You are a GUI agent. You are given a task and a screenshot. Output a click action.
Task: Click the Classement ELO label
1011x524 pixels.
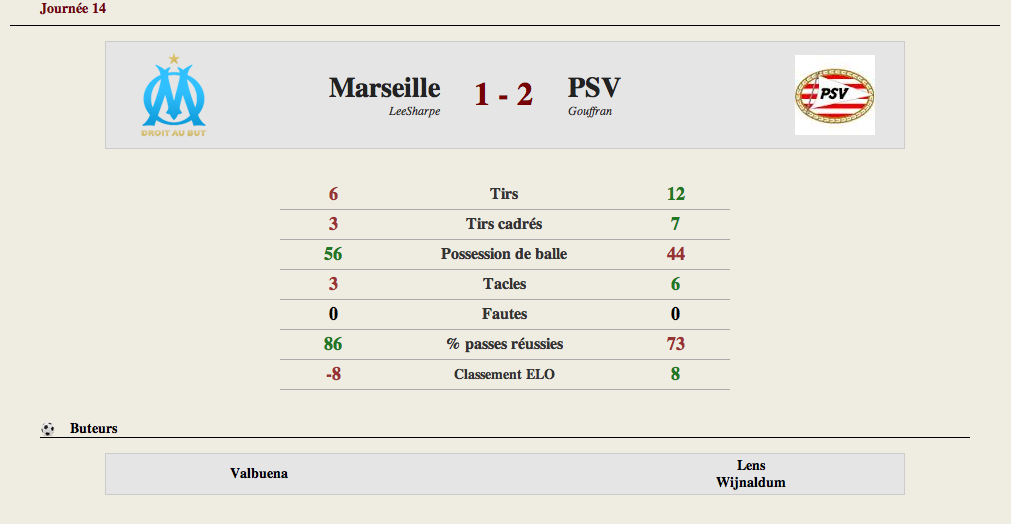coord(504,374)
